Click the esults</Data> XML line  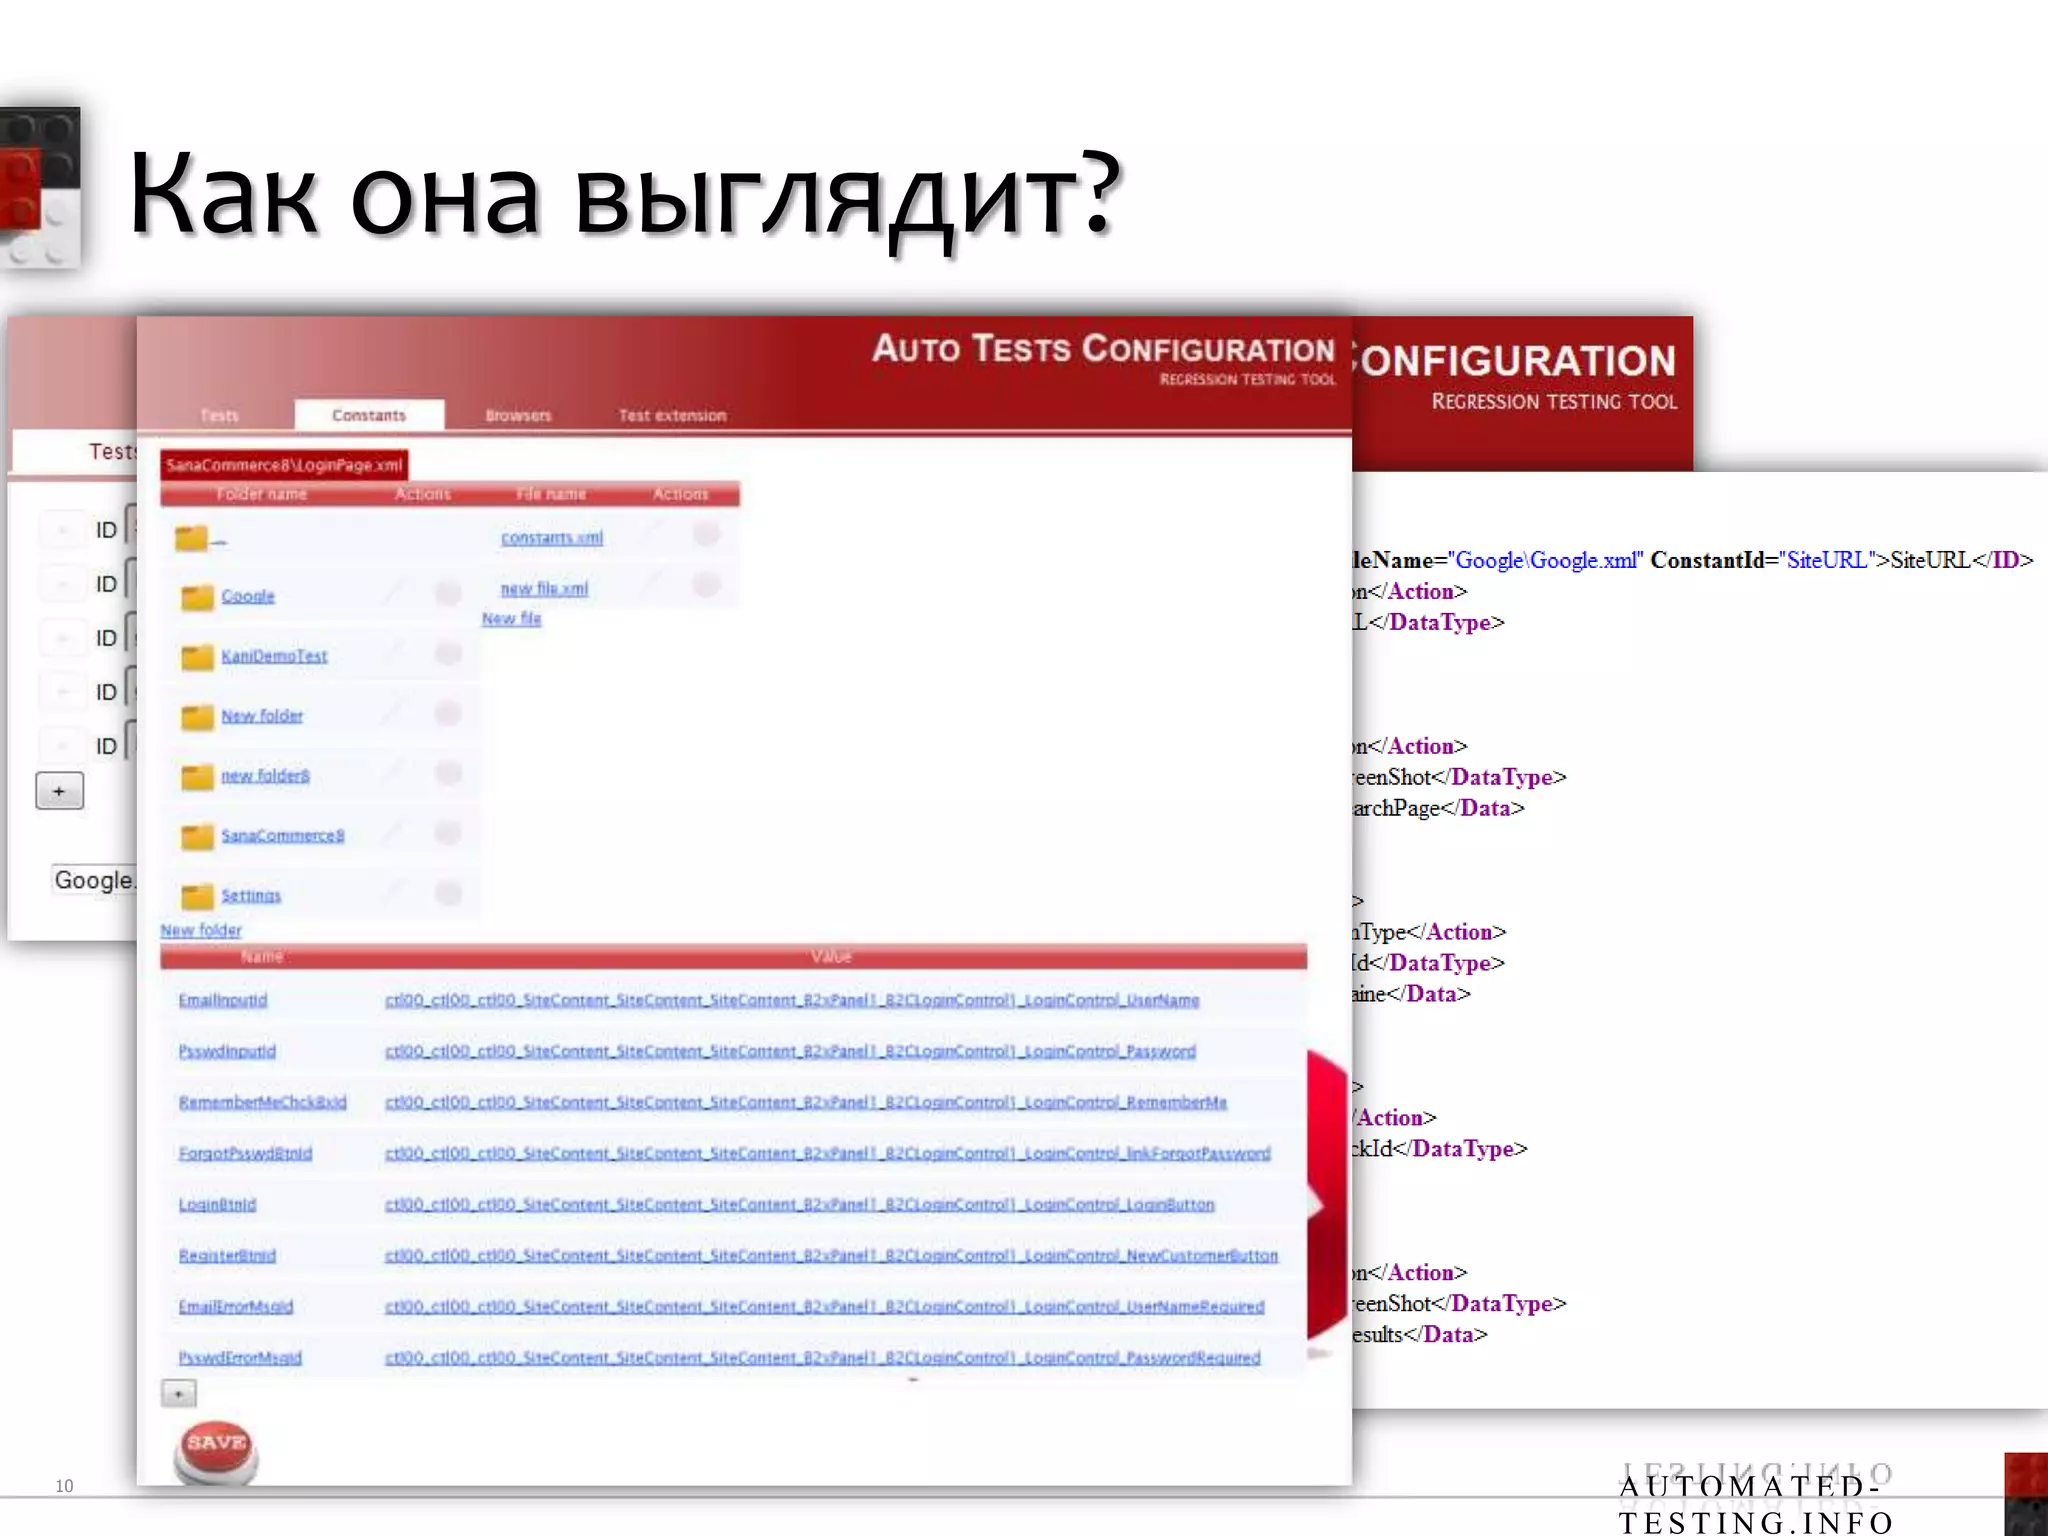[1420, 1335]
